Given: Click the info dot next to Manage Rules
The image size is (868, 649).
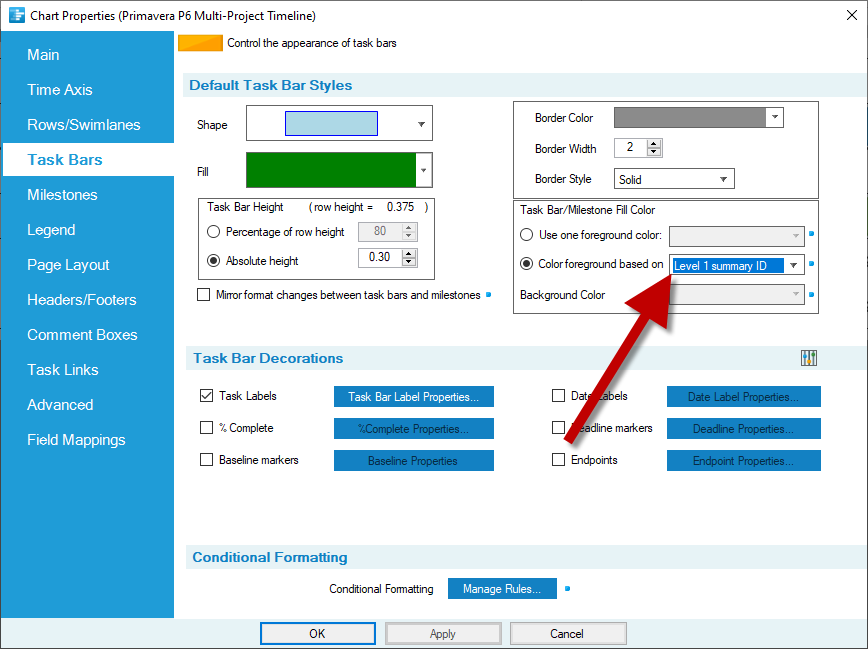Looking at the screenshot, I should [567, 588].
